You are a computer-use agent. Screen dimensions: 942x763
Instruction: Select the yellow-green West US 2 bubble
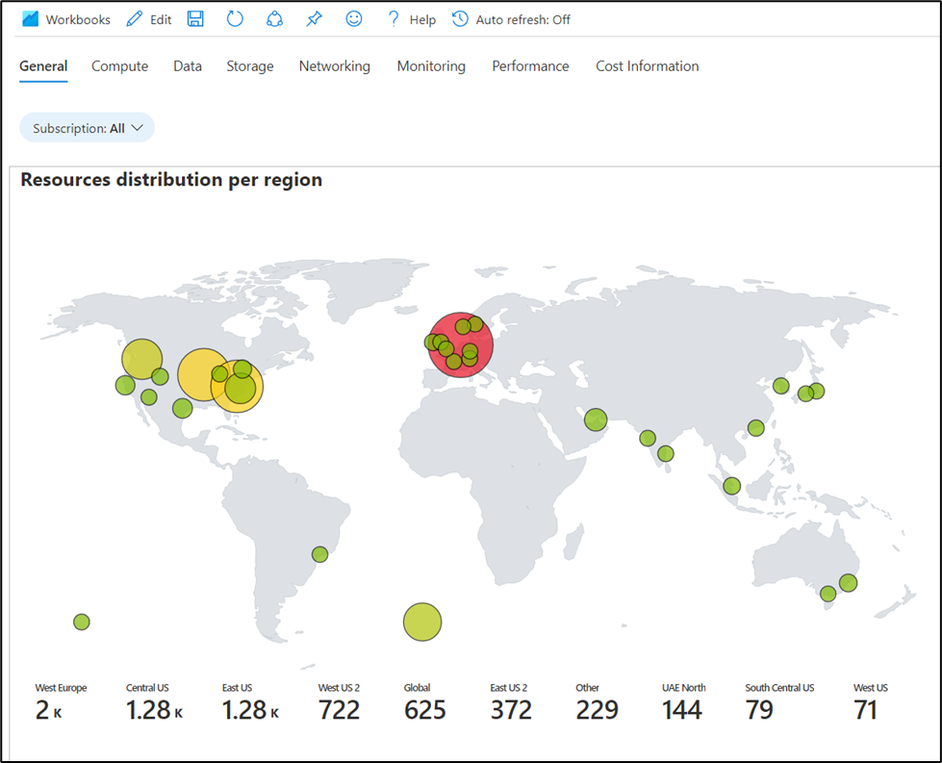(142, 359)
